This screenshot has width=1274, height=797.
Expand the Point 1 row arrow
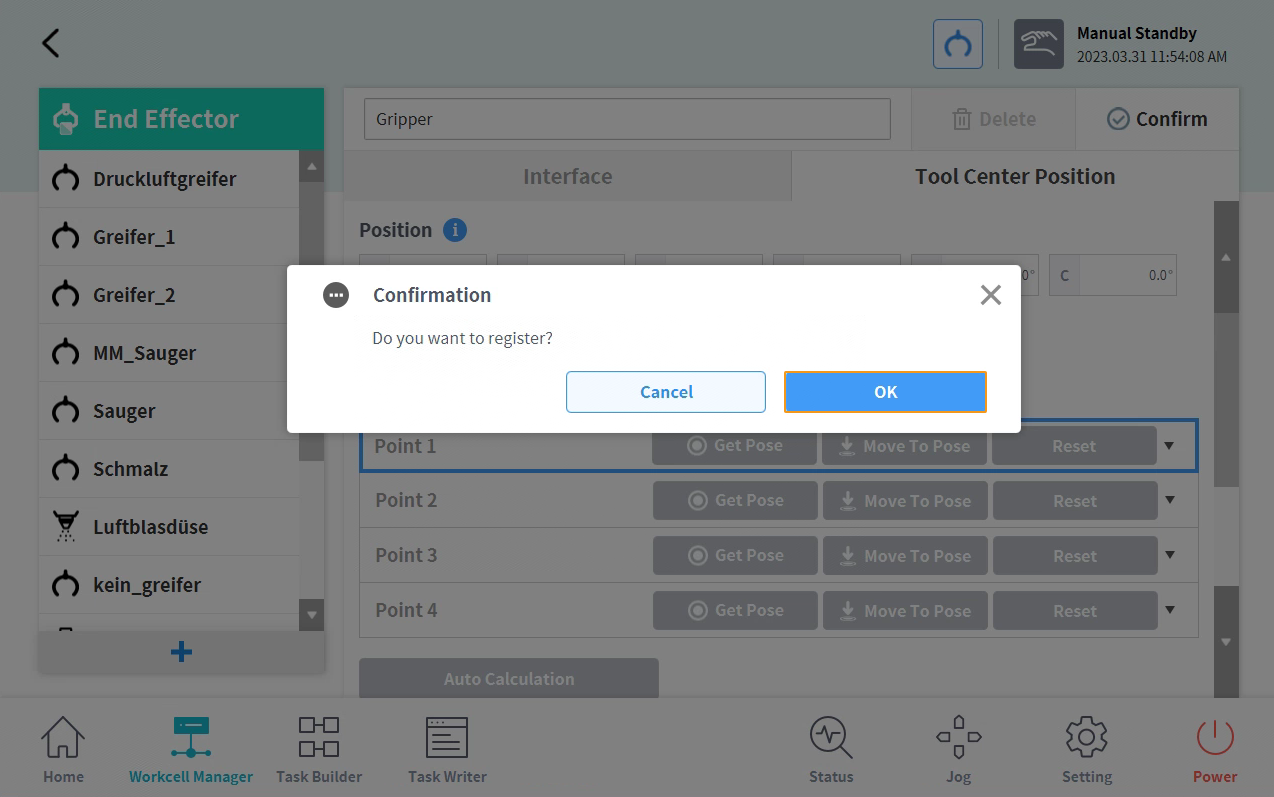click(1169, 446)
